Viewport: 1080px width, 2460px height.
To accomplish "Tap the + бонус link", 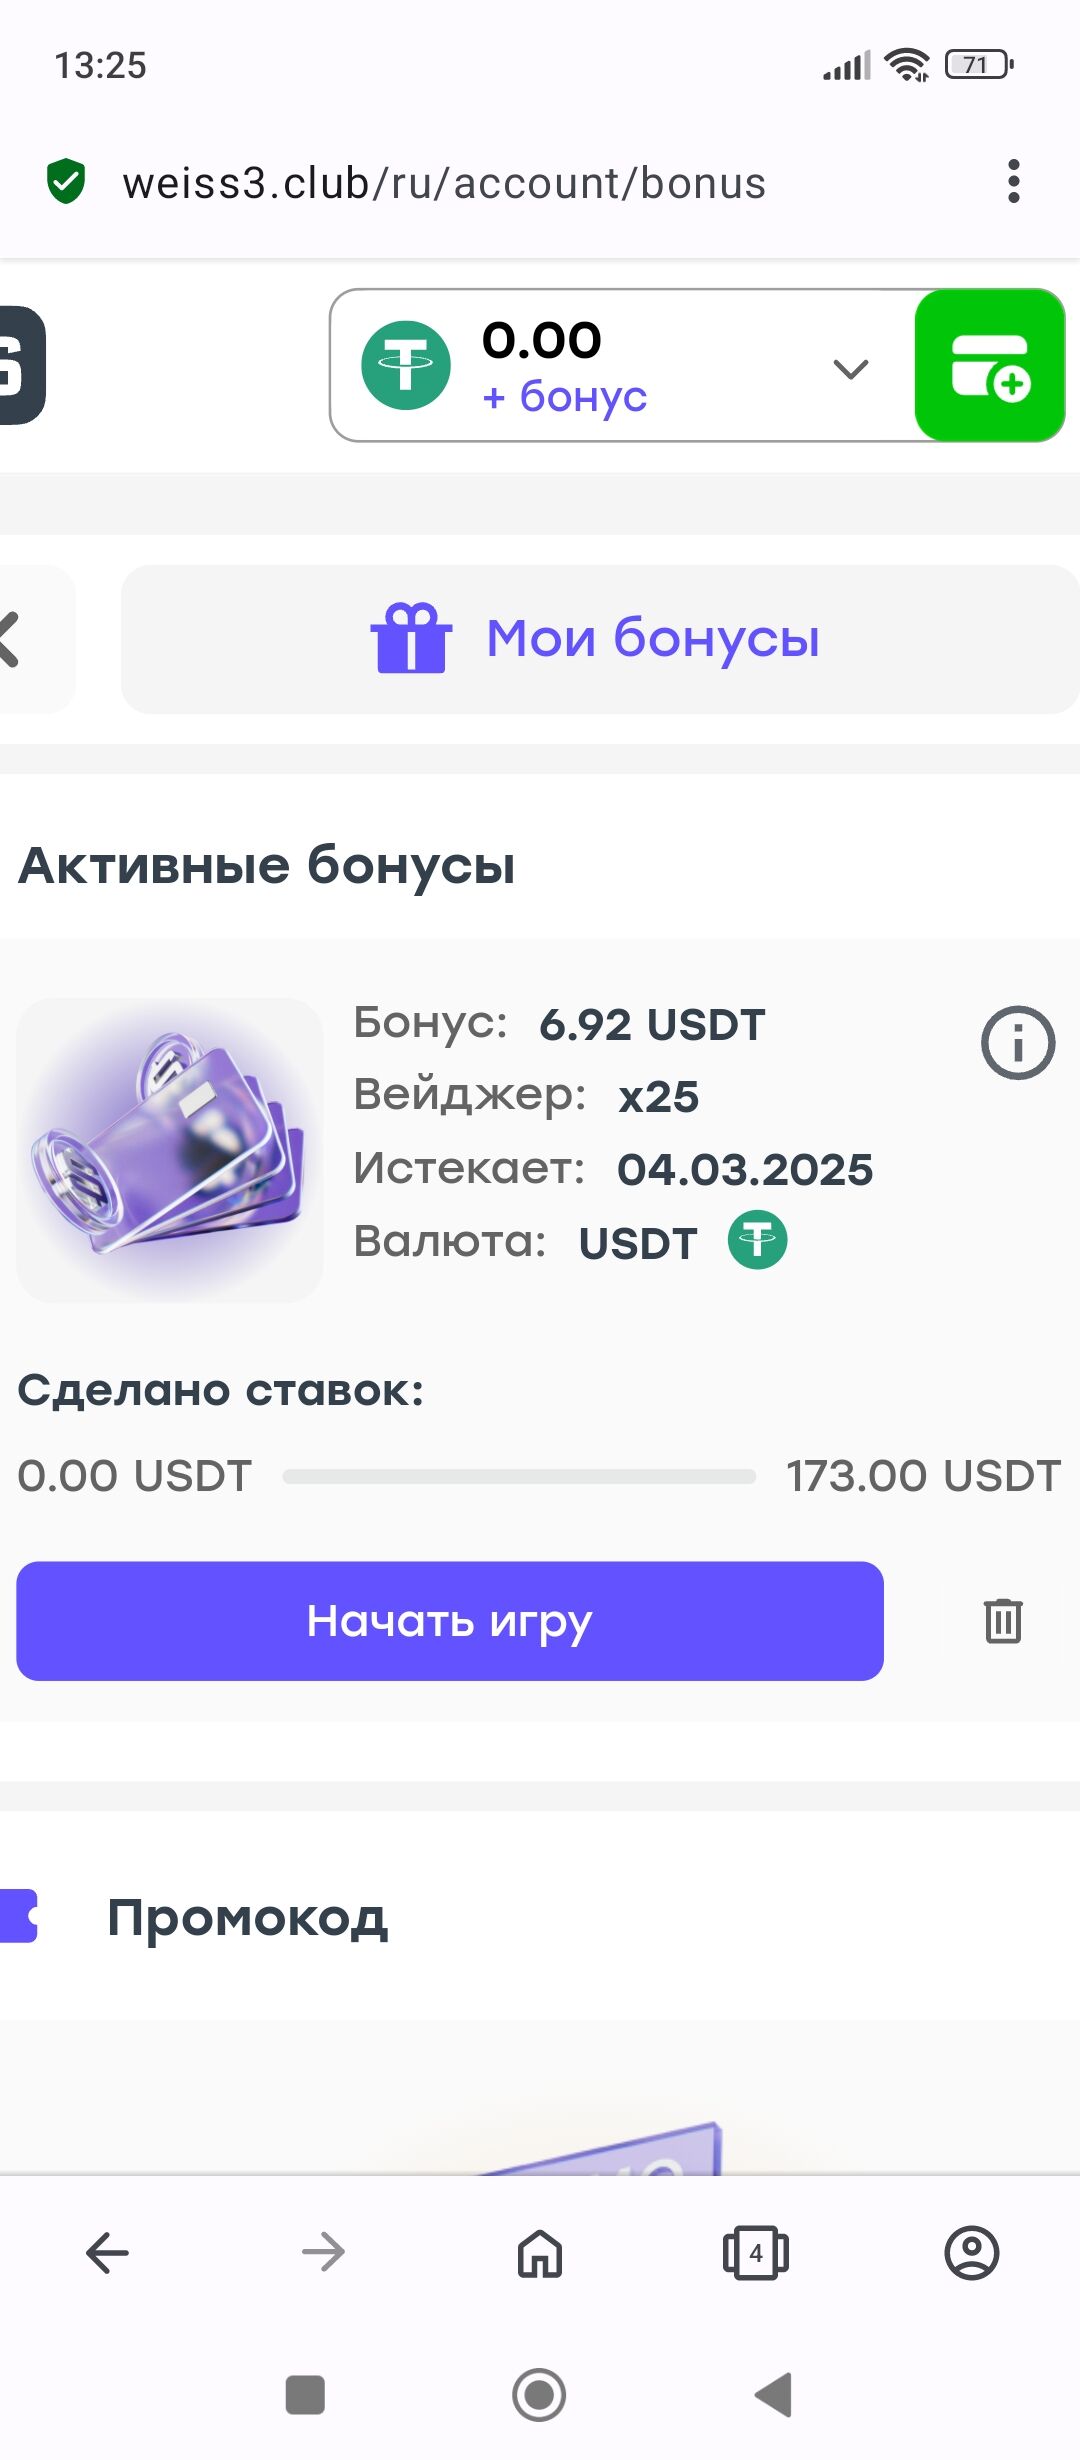I will 565,397.
